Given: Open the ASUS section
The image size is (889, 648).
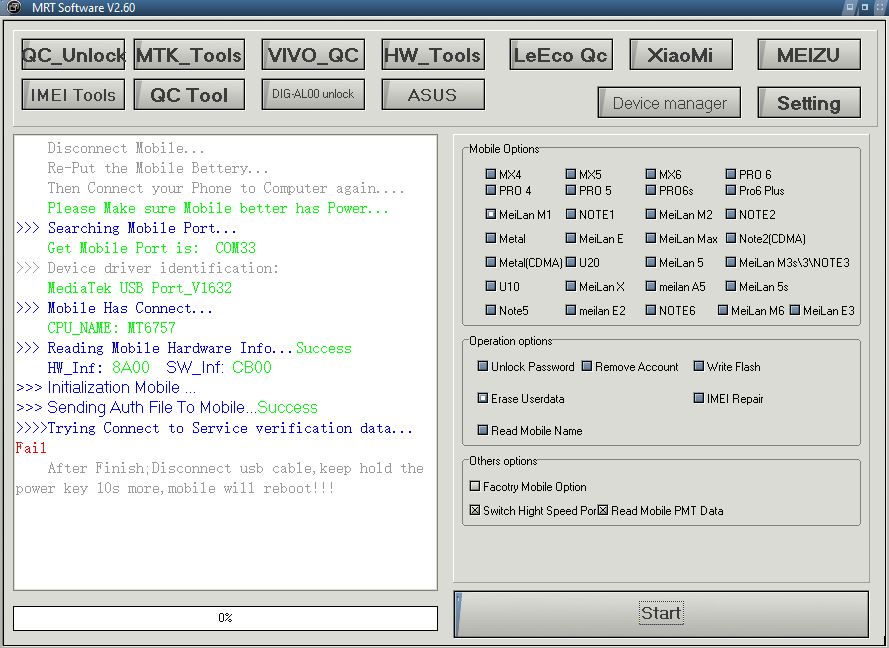Looking at the screenshot, I should coord(433,94).
